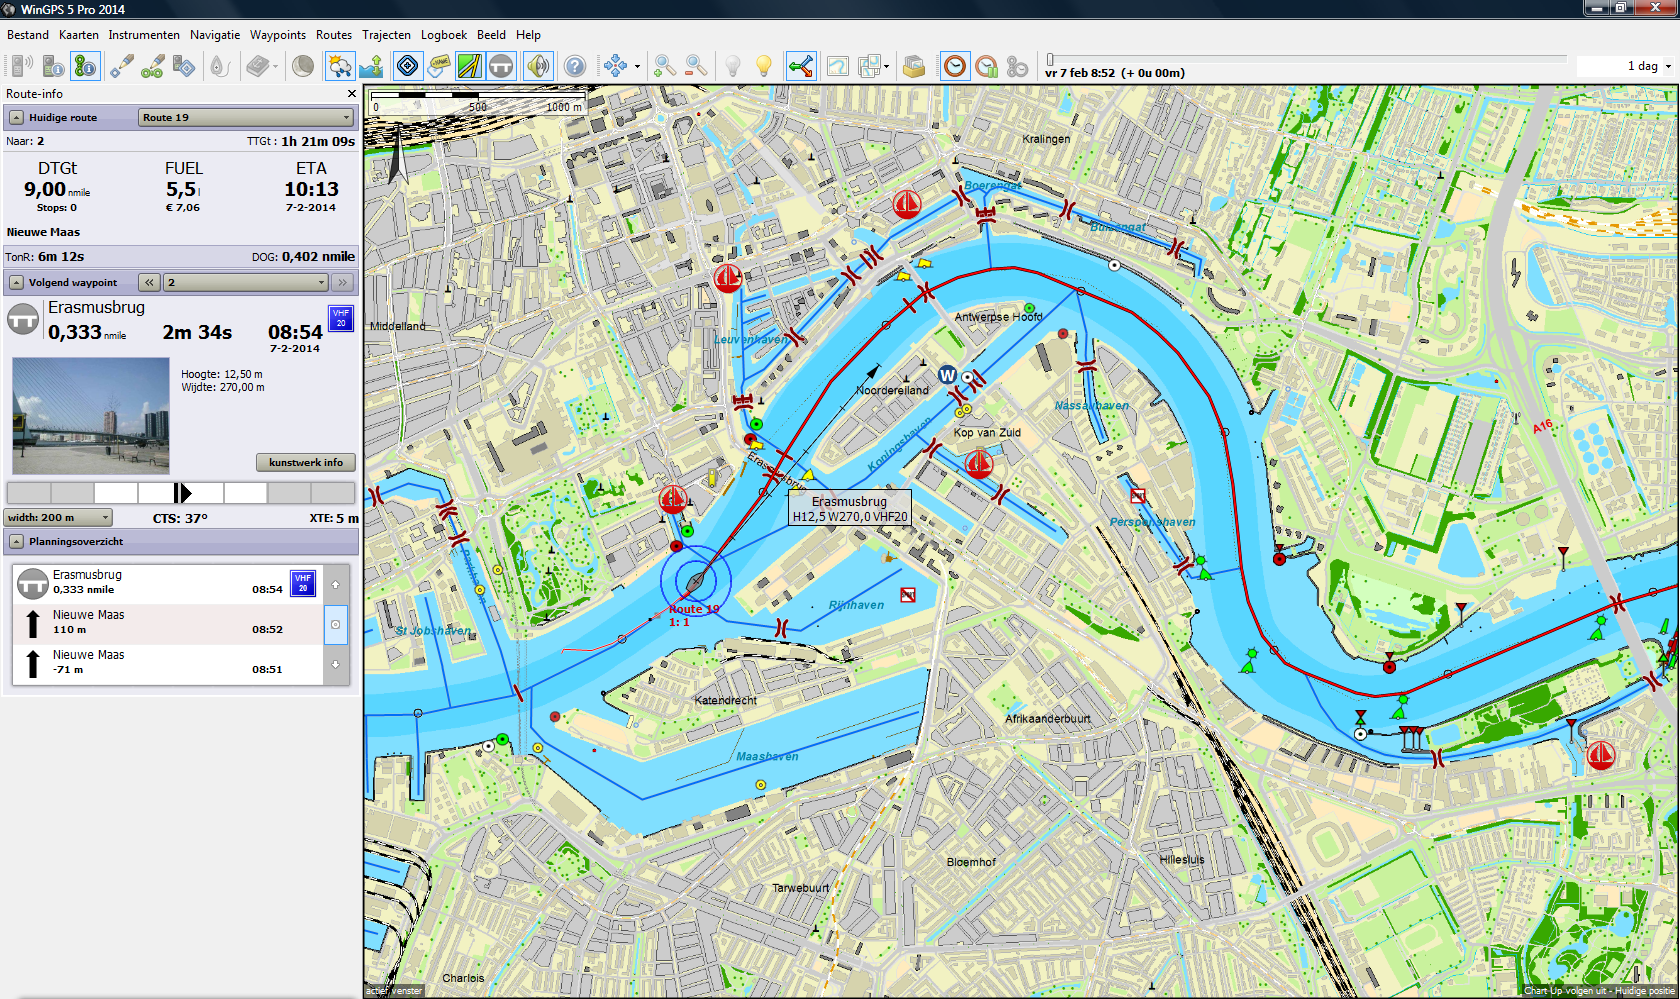The height and width of the screenshot is (999, 1680).
Task: Open the 'width: 200 m' dropdown
Action: tap(58, 517)
